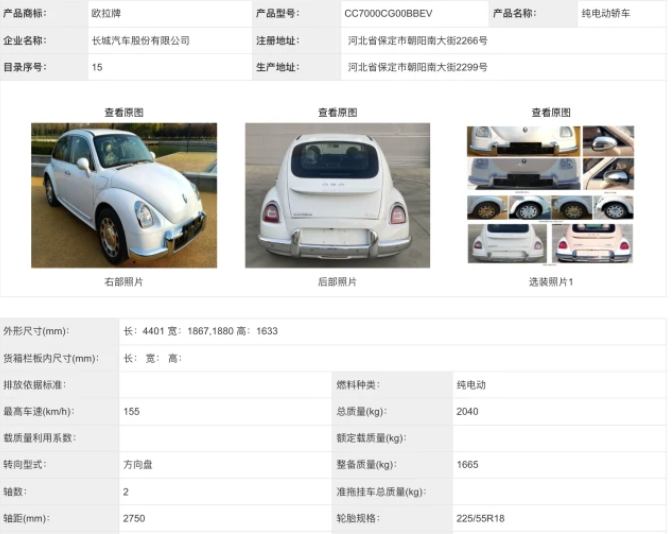This screenshot has width=672, height=534.
Task: Select the product name 纯电动轿车
Action: pos(606,14)
